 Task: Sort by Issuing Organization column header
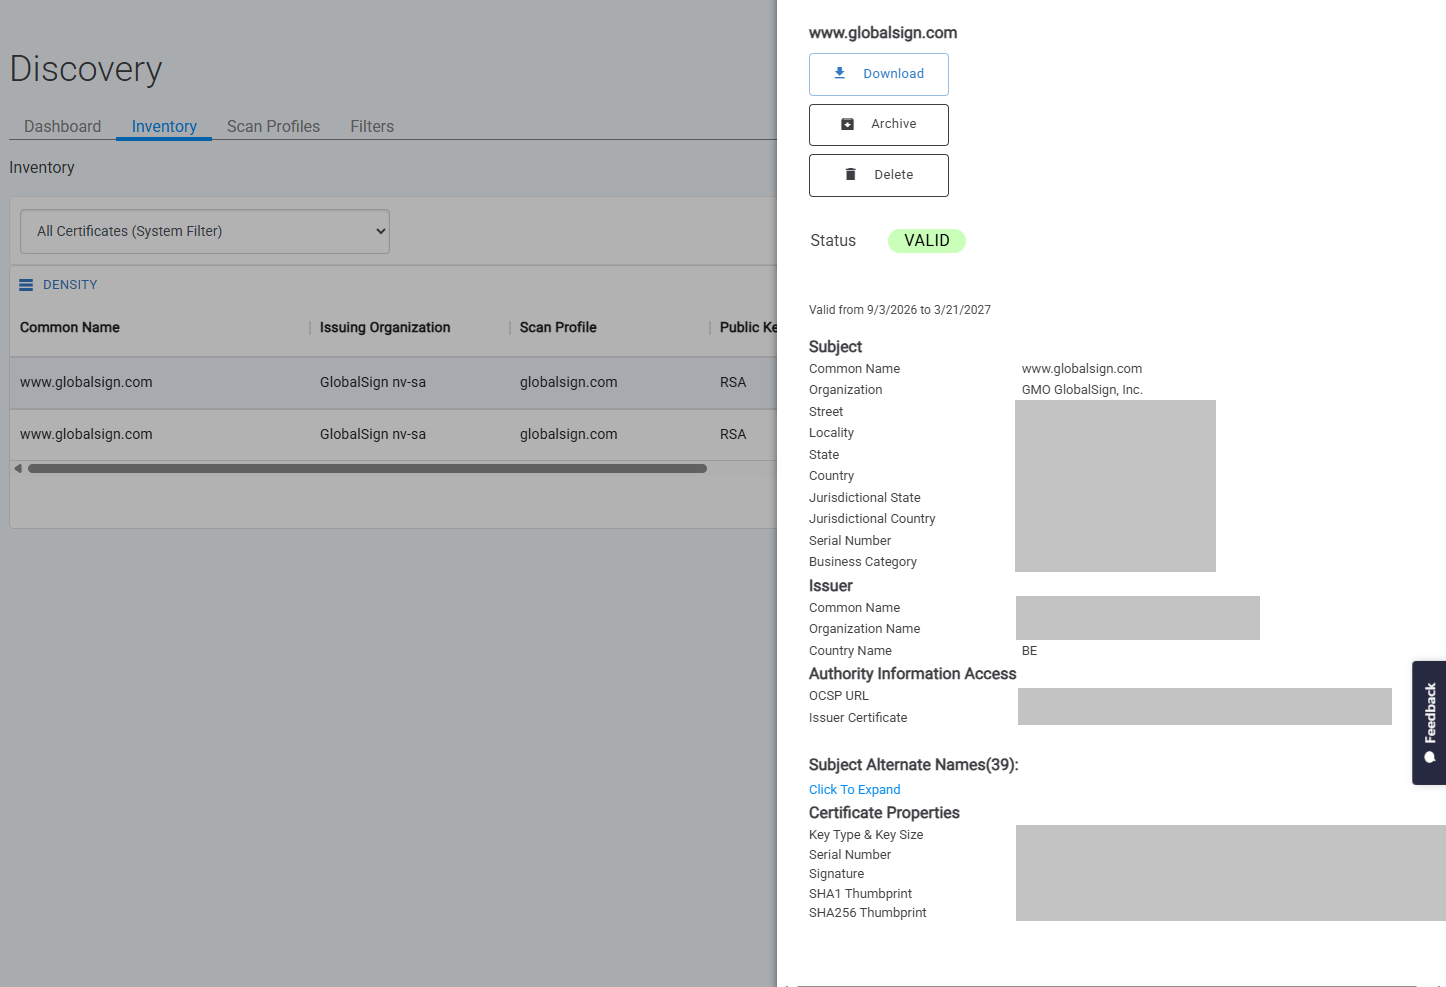[x=385, y=327]
